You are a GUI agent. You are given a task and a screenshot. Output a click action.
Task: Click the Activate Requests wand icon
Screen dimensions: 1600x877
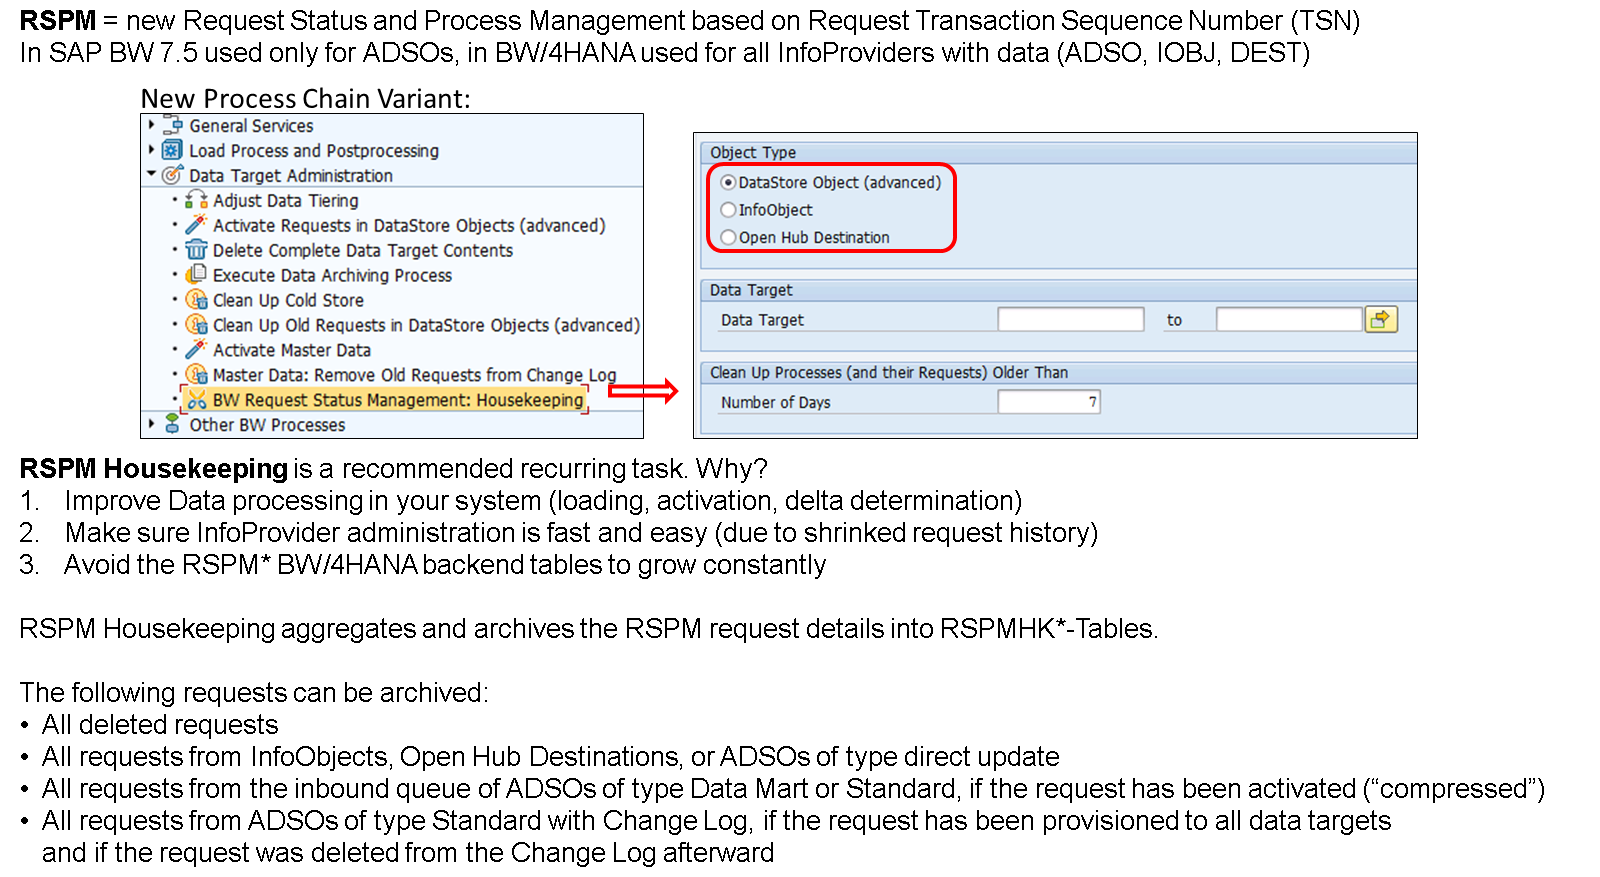pos(196,225)
